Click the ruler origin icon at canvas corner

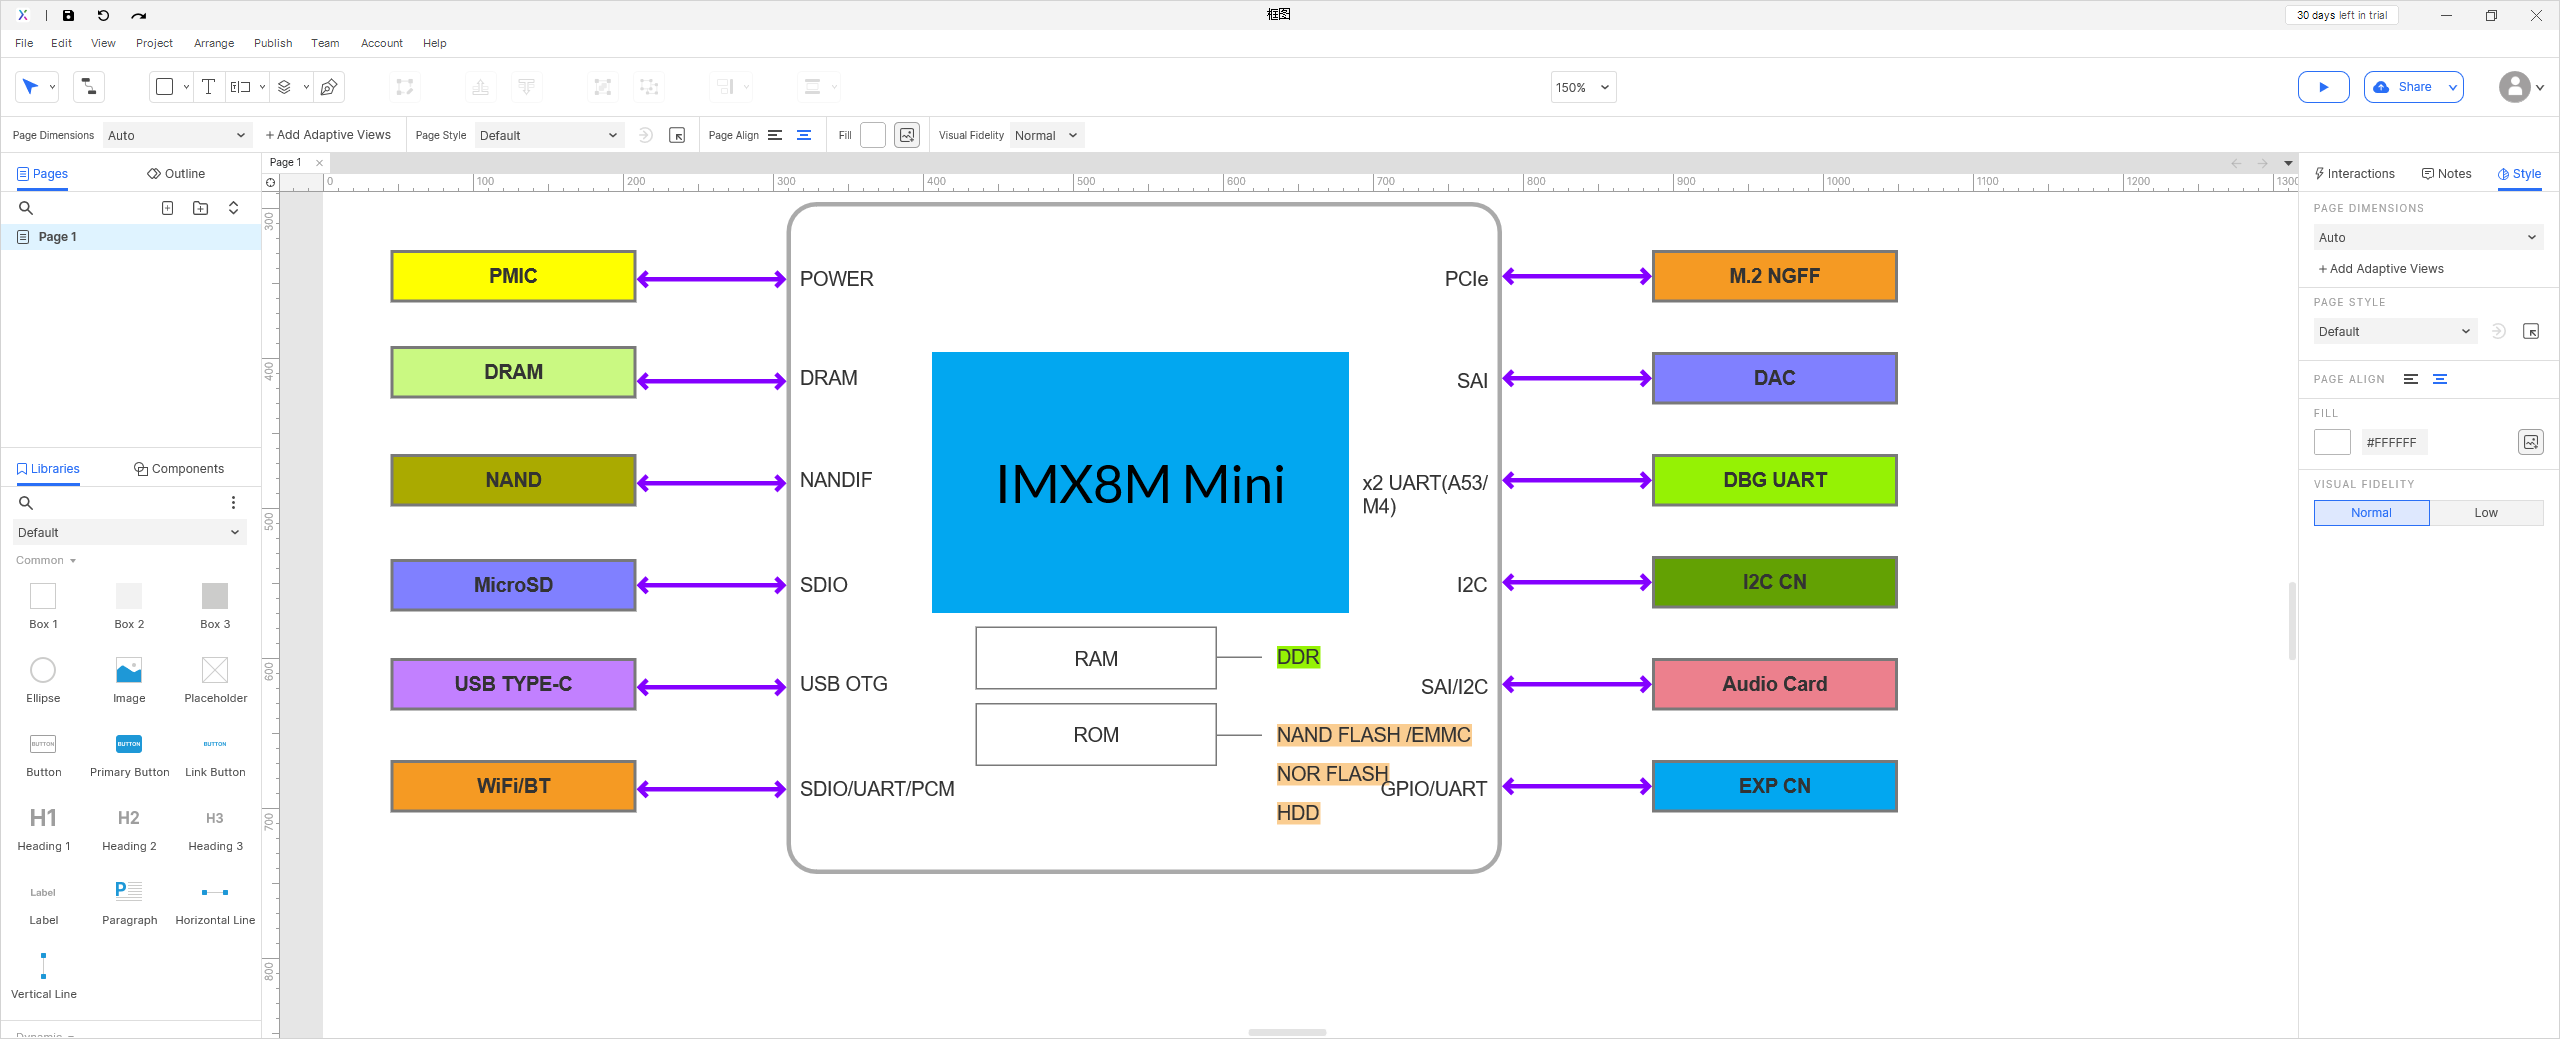click(271, 182)
